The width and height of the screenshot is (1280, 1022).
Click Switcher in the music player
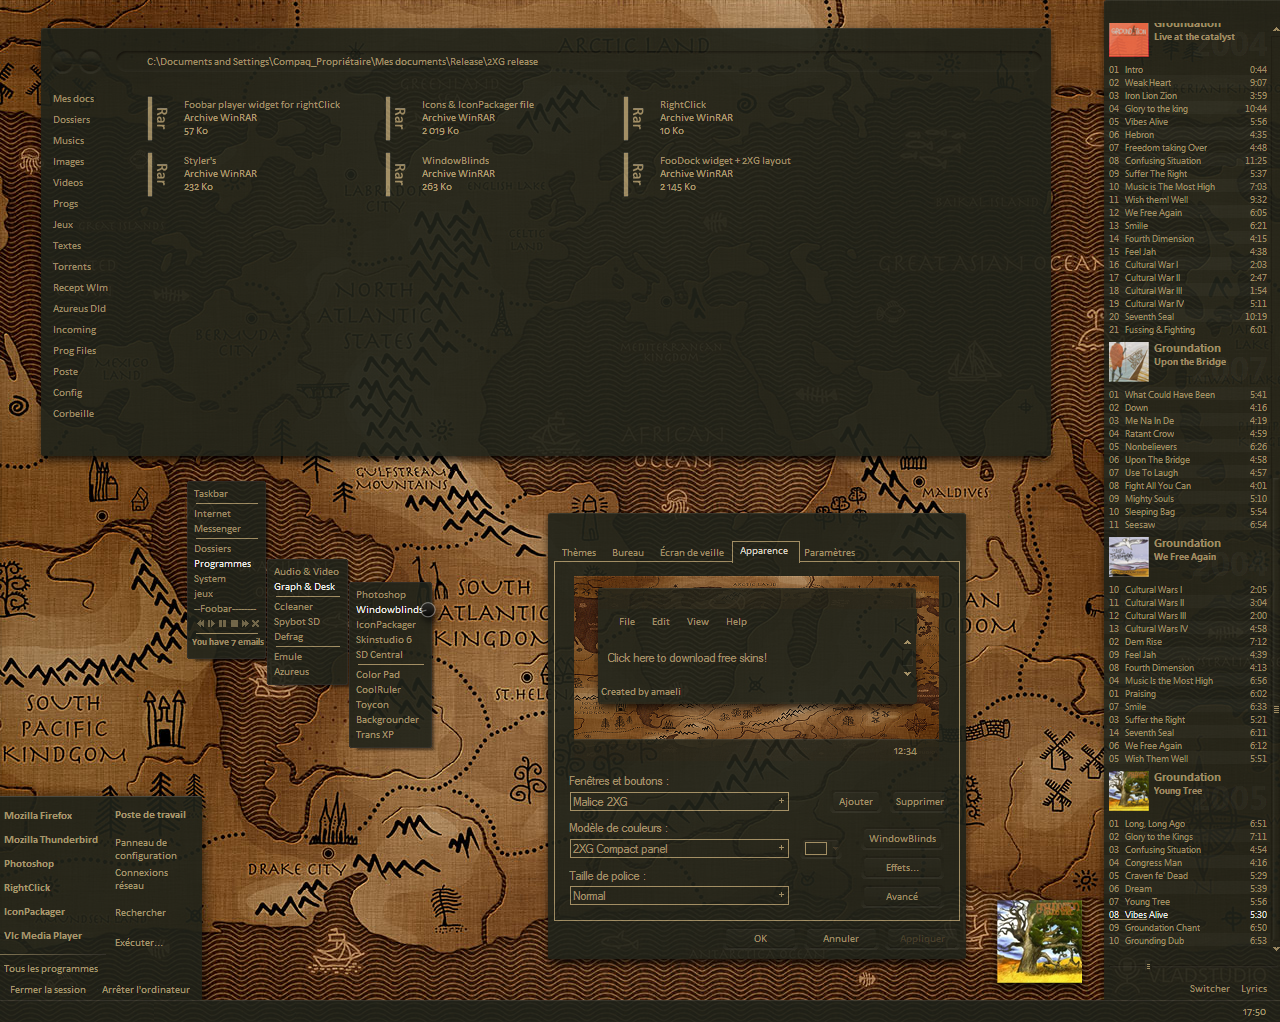point(1210,989)
